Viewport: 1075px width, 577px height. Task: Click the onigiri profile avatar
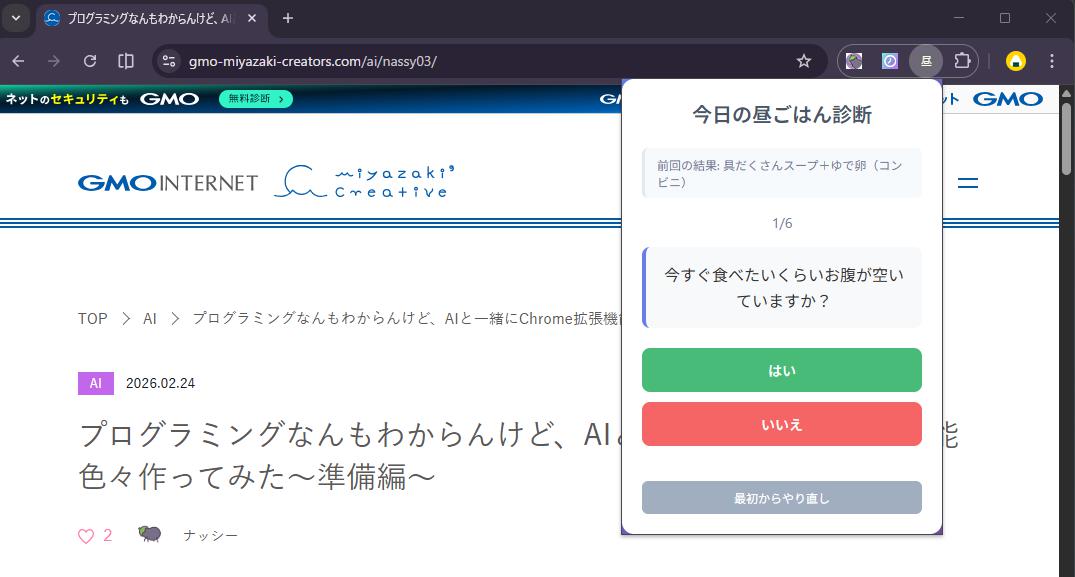pyautogui.click(x=1015, y=61)
